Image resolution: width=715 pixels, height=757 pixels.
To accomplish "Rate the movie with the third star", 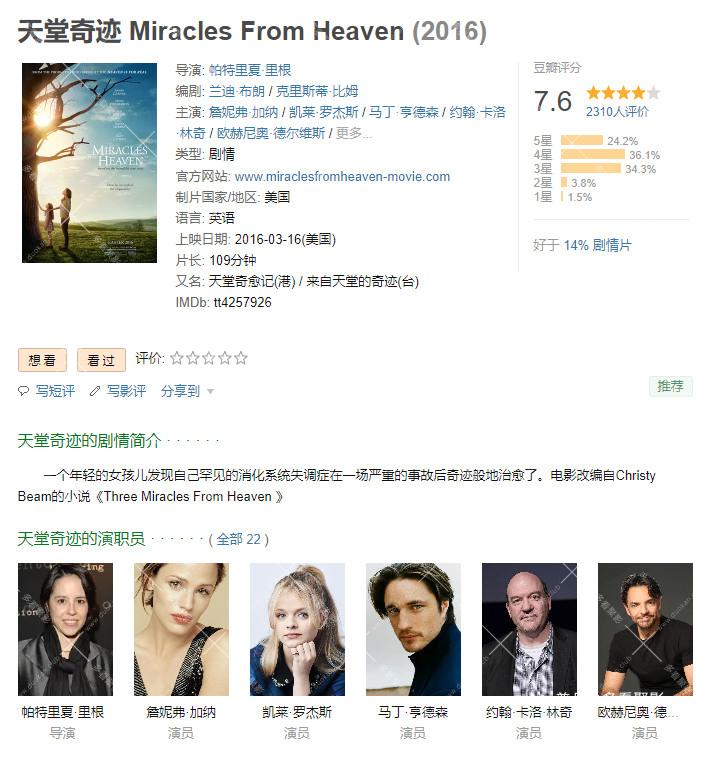I will 209,358.
